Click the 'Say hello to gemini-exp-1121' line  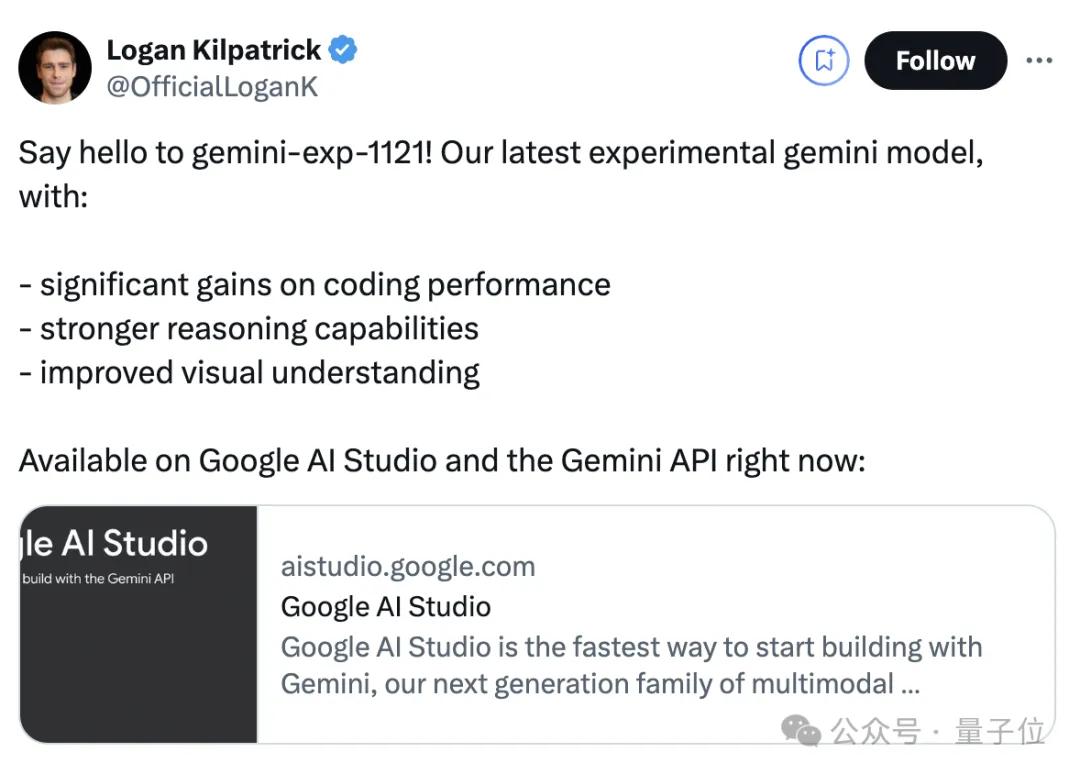(500, 153)
